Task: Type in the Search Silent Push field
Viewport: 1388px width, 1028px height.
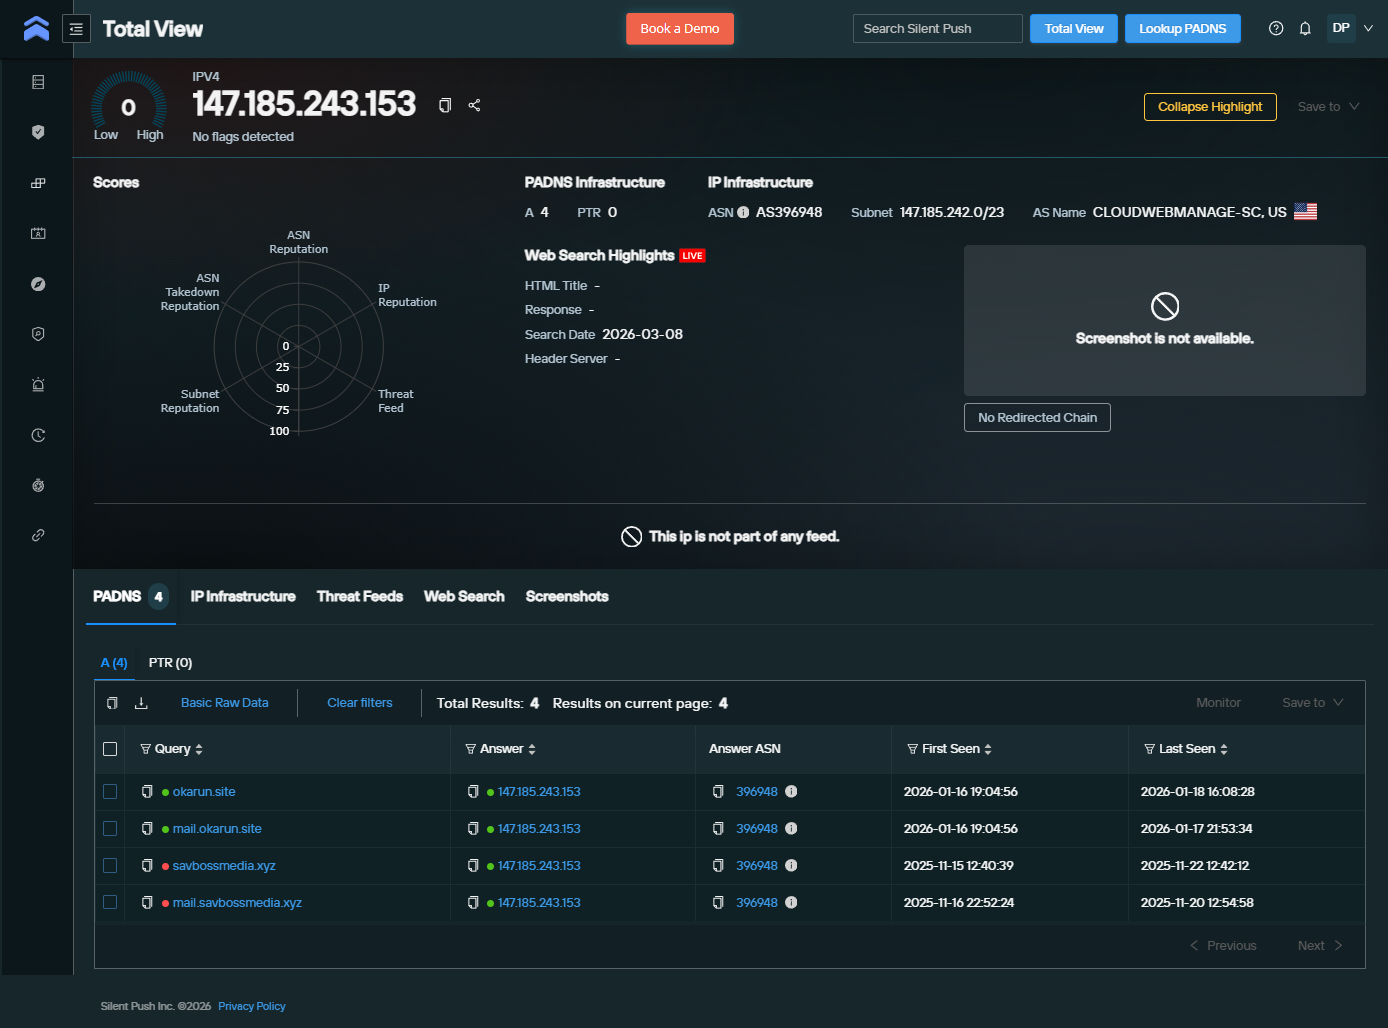Action: tap(936, 28)
